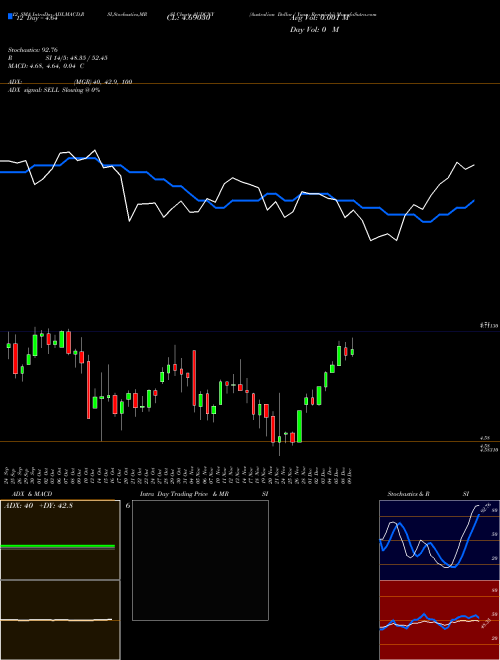Click the 'CL: 4.69030' closing price text
The width and height of the screenshot is (500, 660).
188,18
